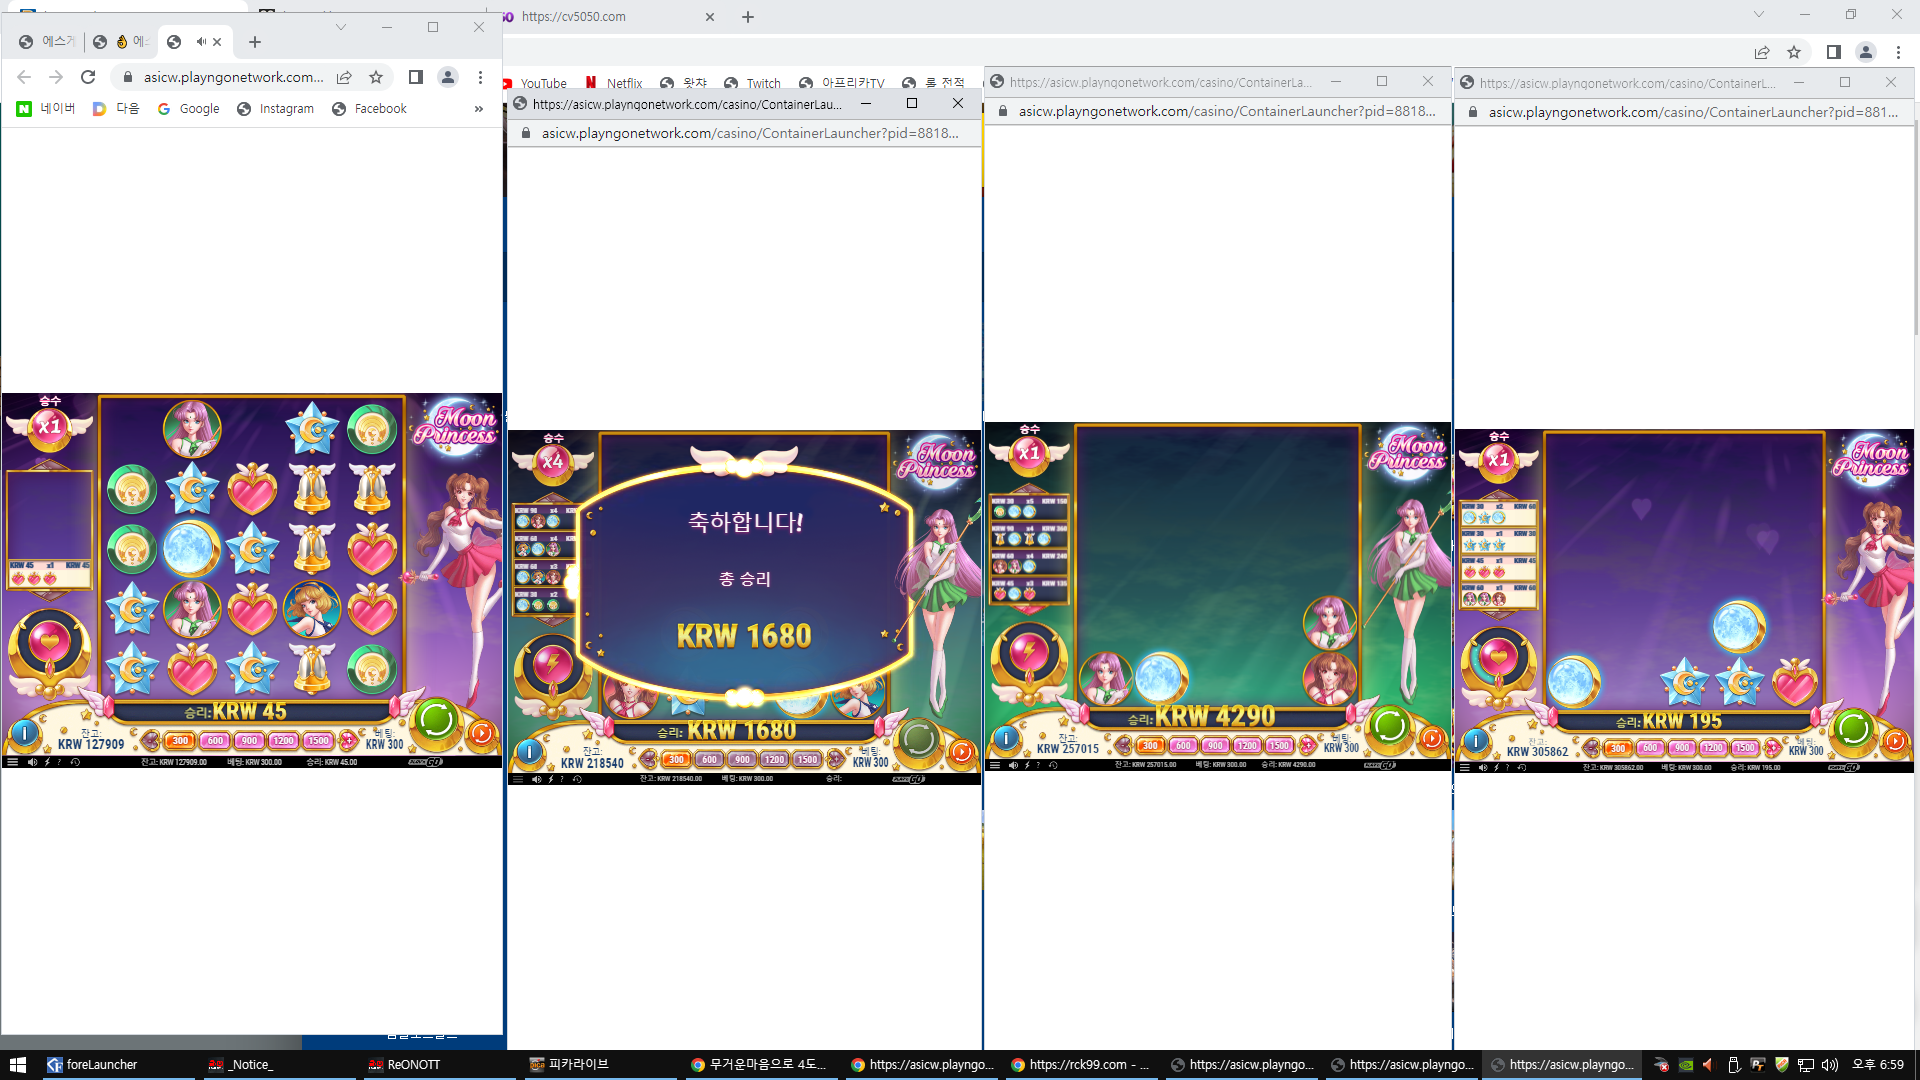Toggle fast play lightning in the KRW 257015 game
Image resolution: width=1920 pixels, height=1080 pixels.
pyautogui.click(x=1027, y=765)
